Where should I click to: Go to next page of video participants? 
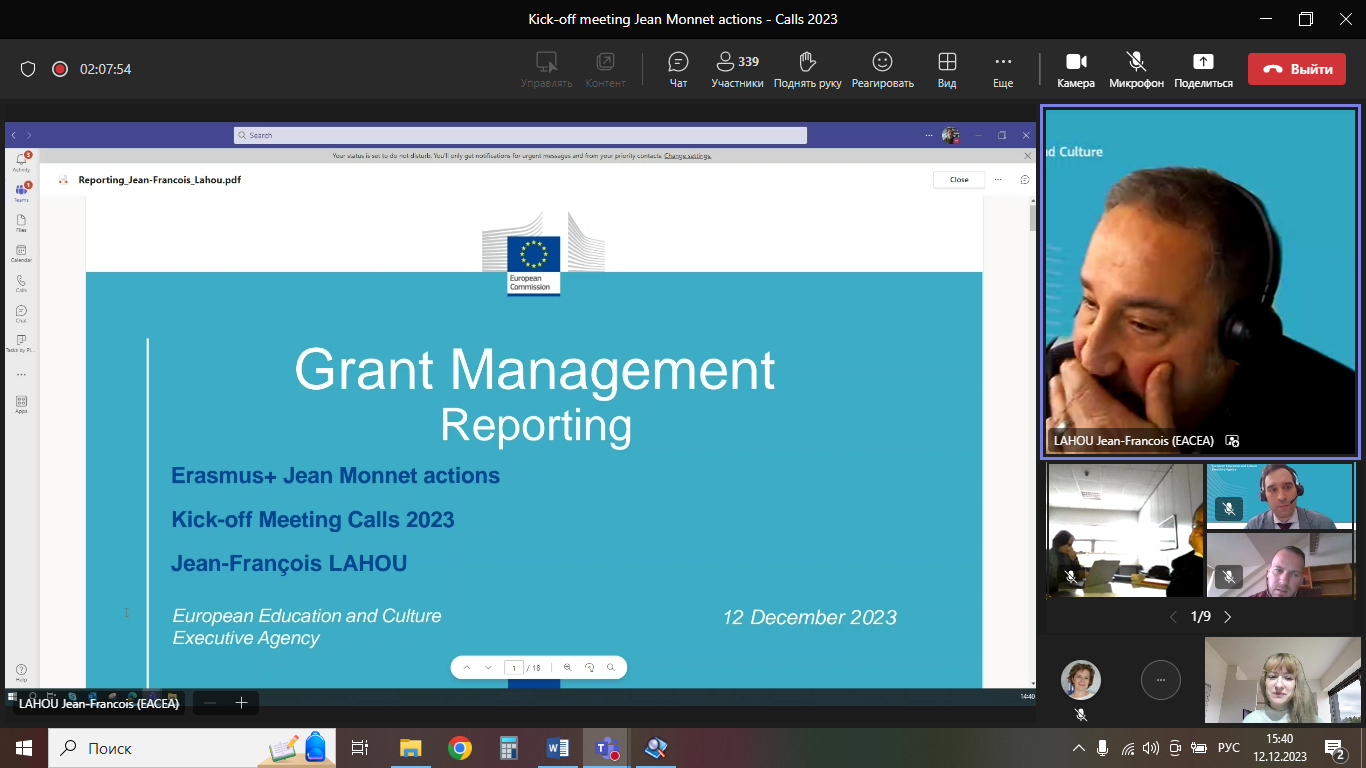[1228, 617]
